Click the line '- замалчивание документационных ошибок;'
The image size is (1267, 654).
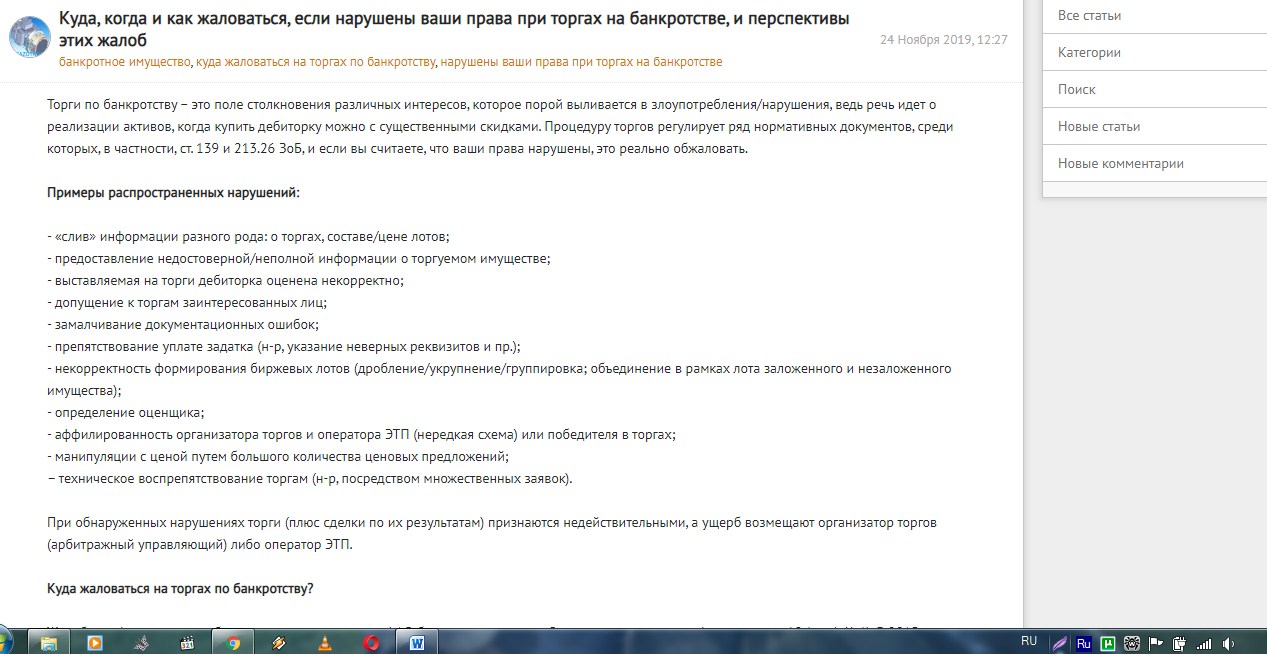[183, 325]
